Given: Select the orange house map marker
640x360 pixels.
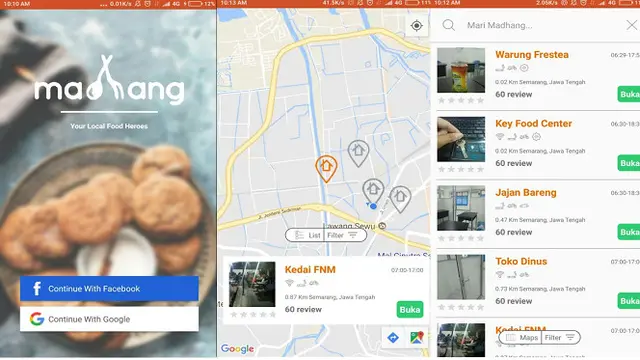Looking at the screenshot, I should pos(326,168).
